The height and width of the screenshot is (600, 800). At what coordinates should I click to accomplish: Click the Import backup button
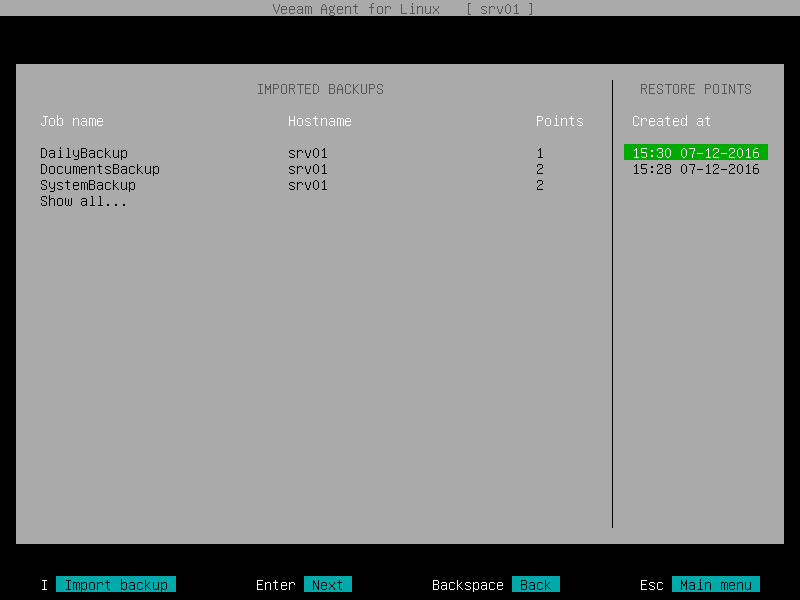(116, 585)
